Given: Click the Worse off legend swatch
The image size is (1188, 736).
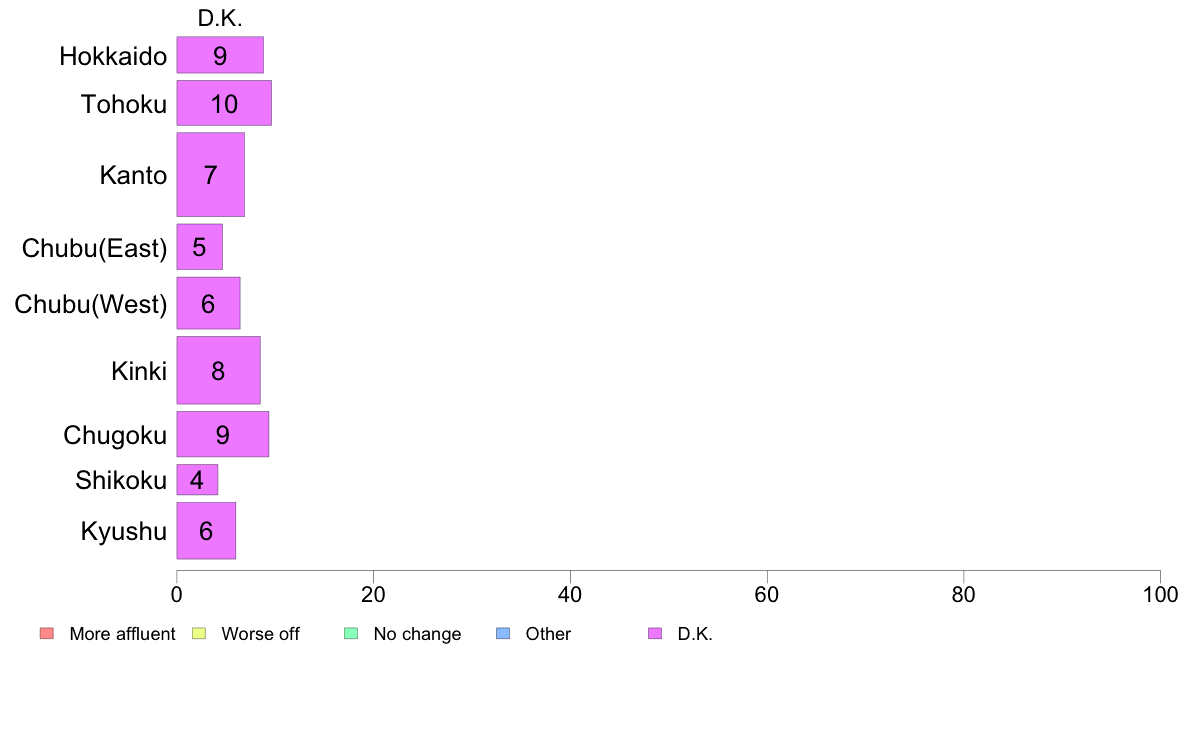Looking at the screenshot, I should tap(199, 634).
